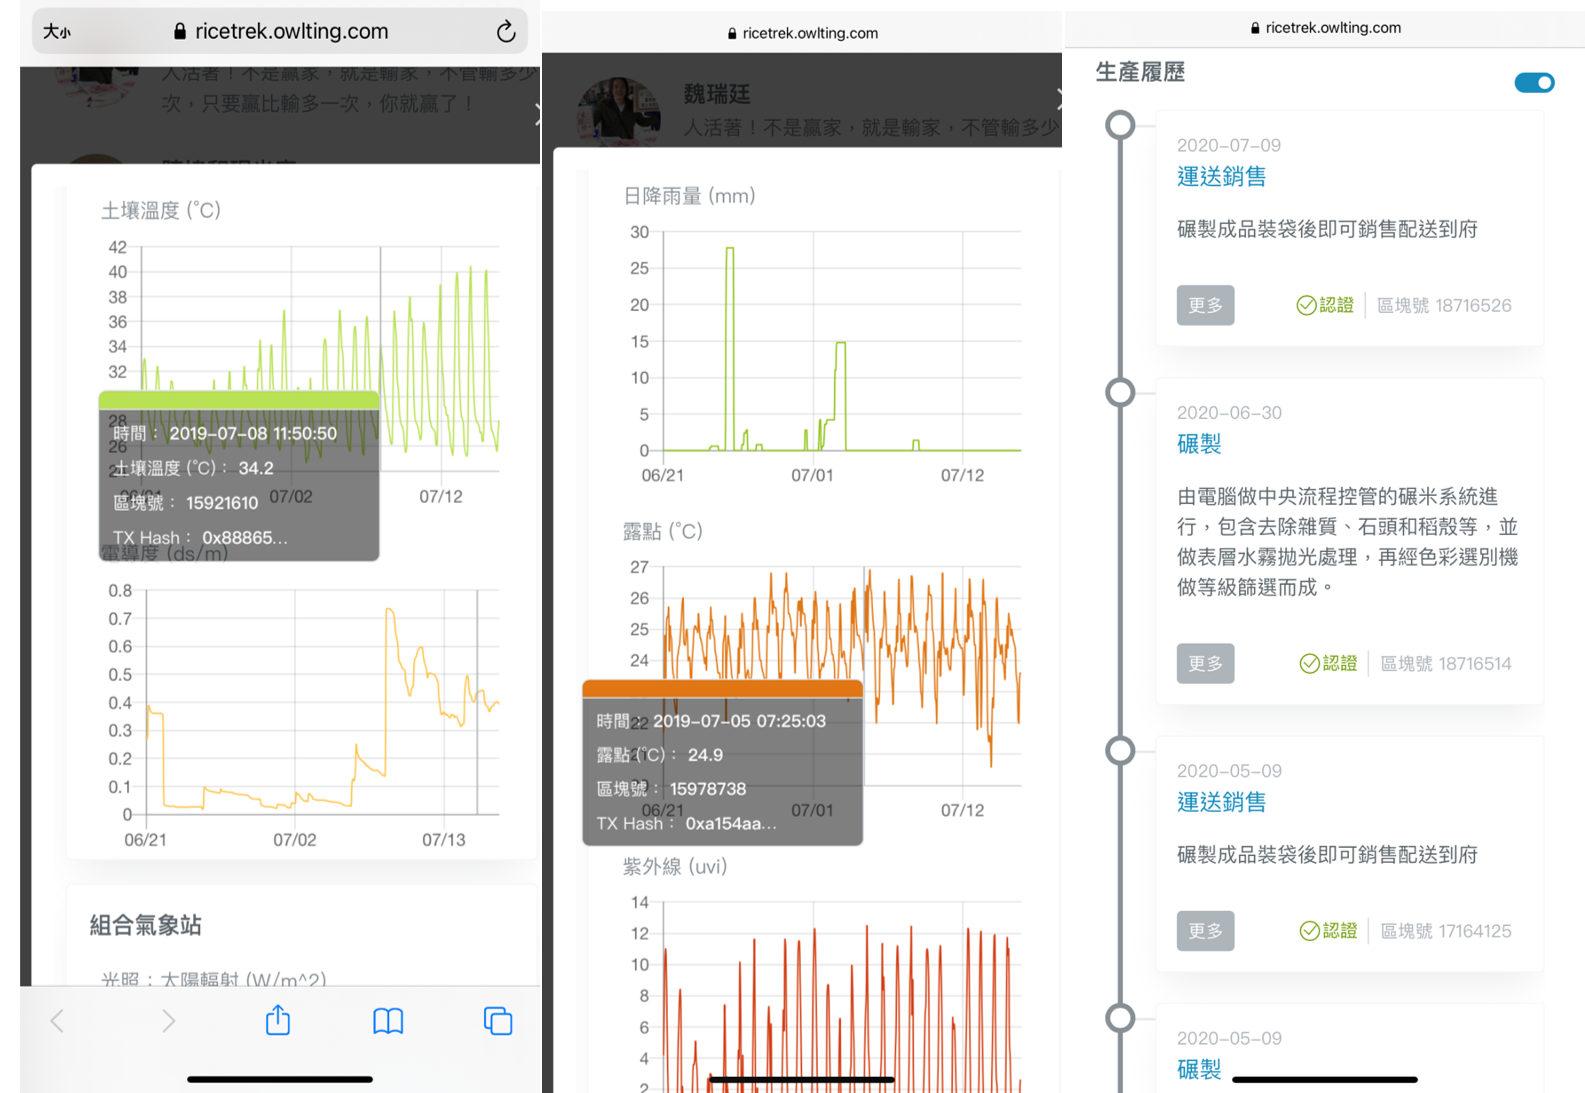
Task: Open the bottom 2020-05-09 碾製 title link
Action: click(1199, 1069)
